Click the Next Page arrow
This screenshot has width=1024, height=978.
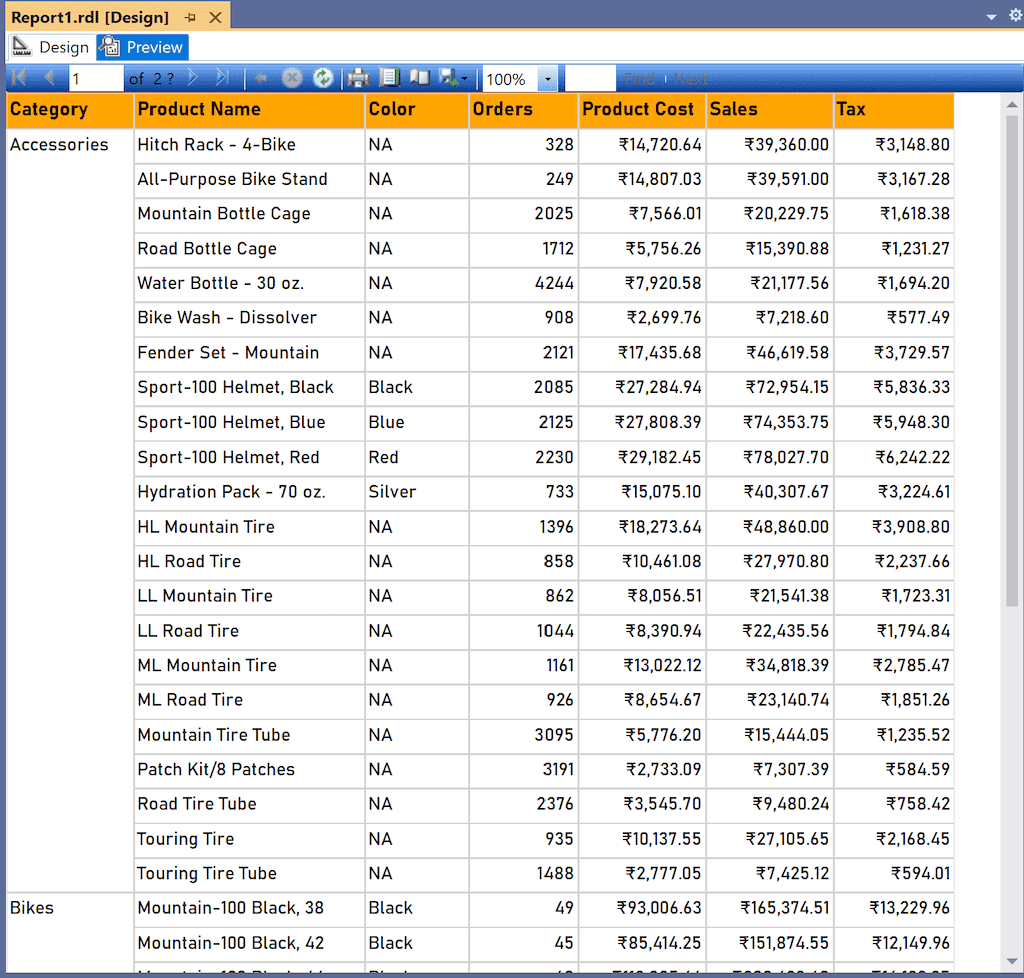193,78
